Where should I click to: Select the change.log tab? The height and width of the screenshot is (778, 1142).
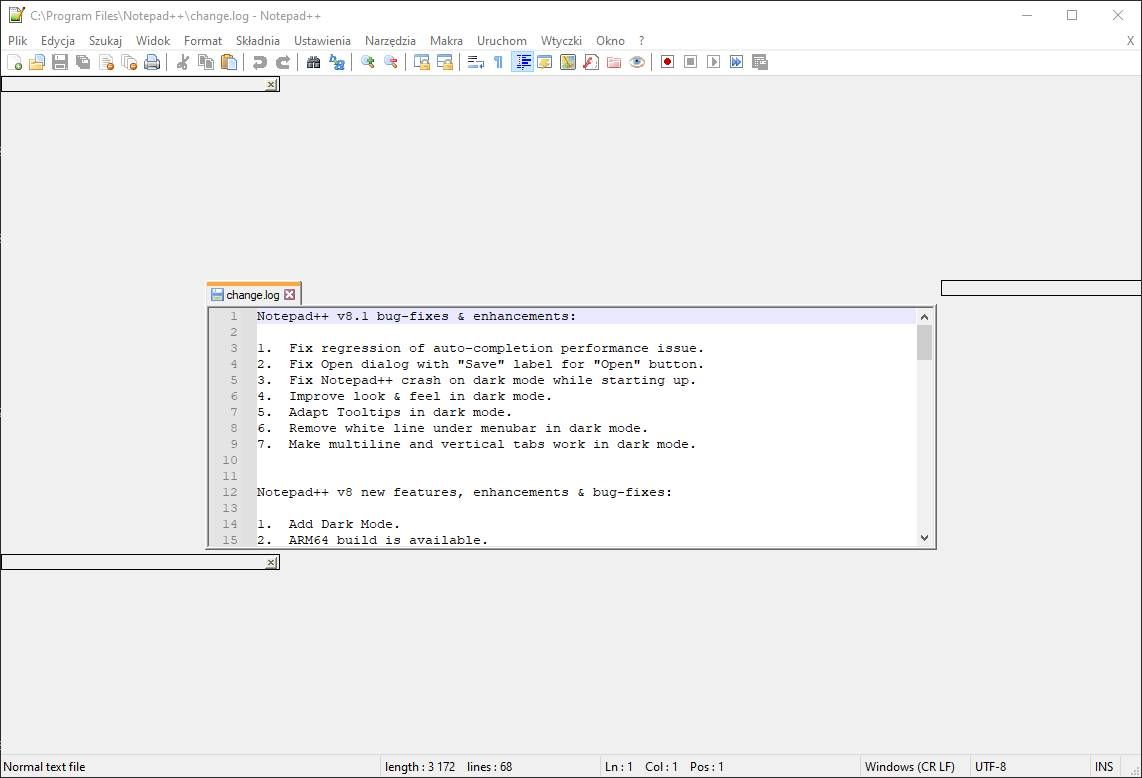[253, 295]
